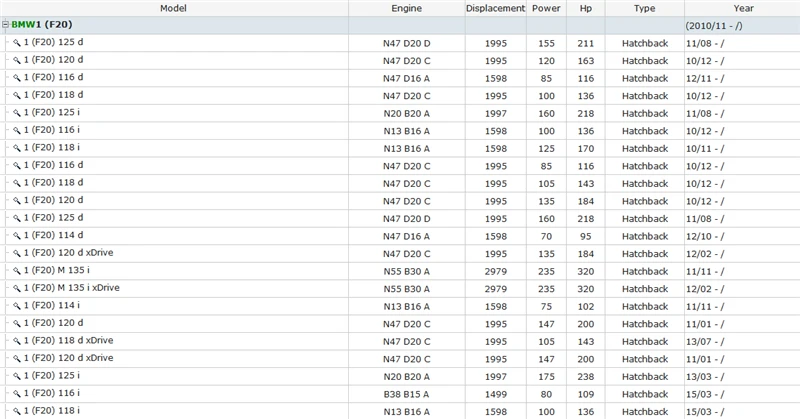Click magnifier icon for 125 i 218 Hp row
800x419 pixels.
tap(17, 113)
